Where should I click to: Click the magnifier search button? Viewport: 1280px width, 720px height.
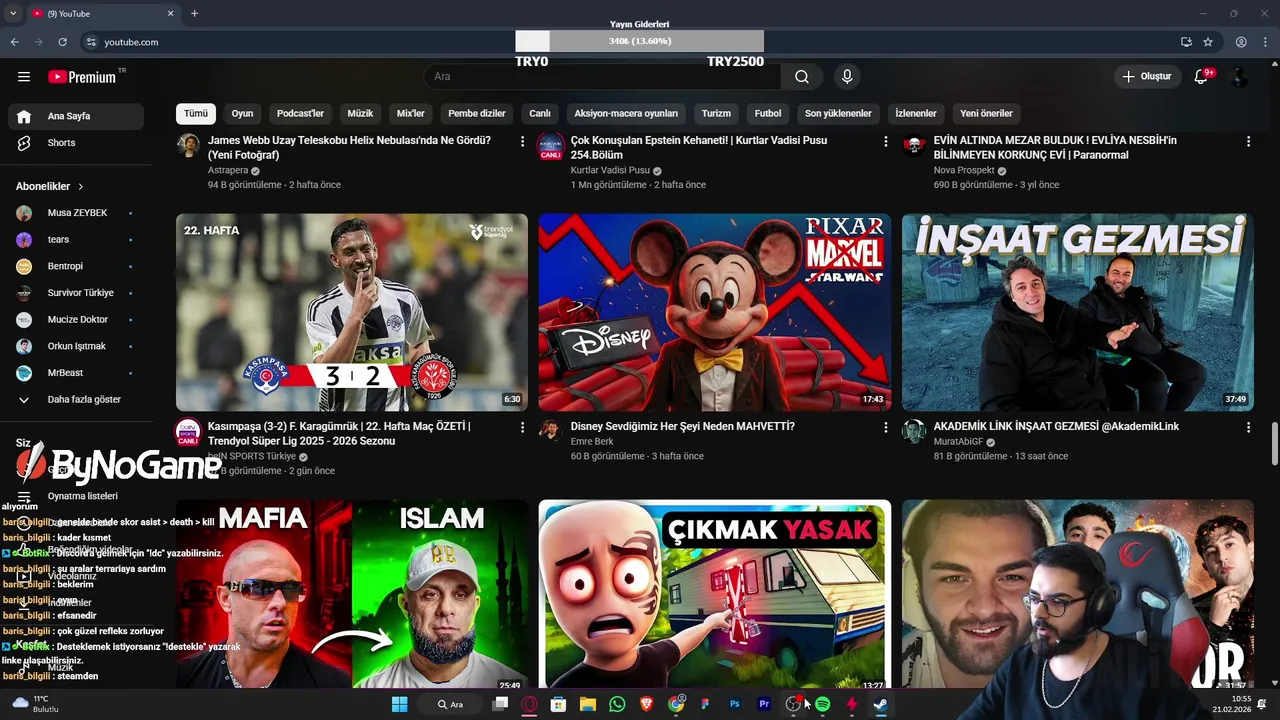point(802,77)
